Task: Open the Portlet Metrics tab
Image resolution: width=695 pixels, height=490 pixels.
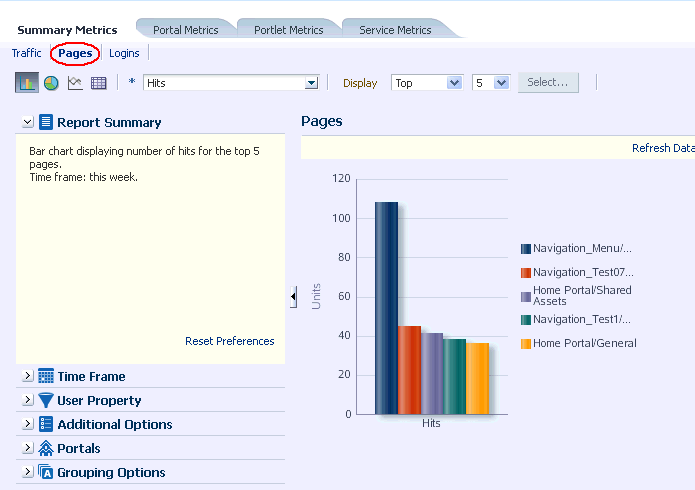Action: pos(289,30)
